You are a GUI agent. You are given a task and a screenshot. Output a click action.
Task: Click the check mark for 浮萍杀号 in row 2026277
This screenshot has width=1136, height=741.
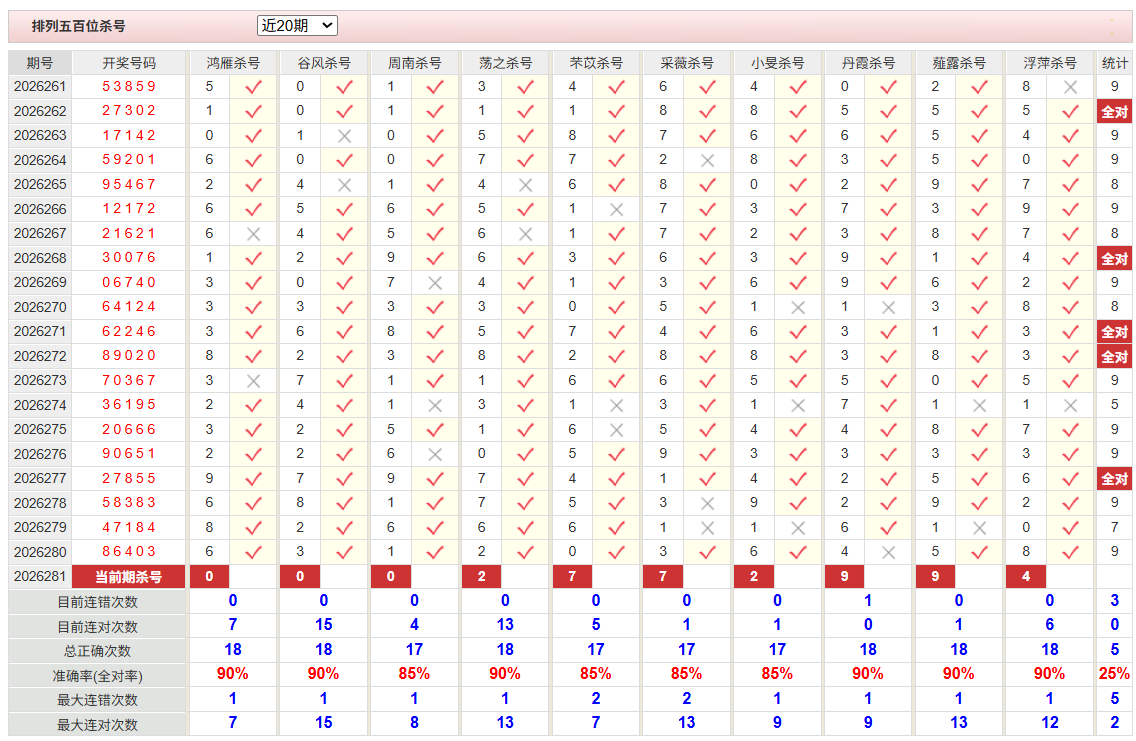(x=1070, y=479)
